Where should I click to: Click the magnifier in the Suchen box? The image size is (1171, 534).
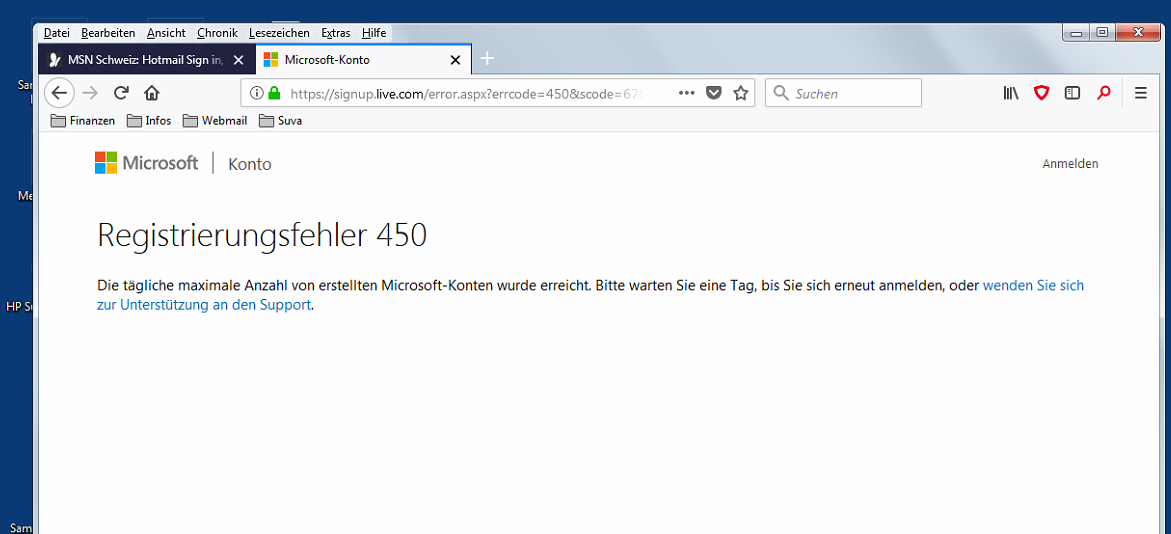[781, 93]
